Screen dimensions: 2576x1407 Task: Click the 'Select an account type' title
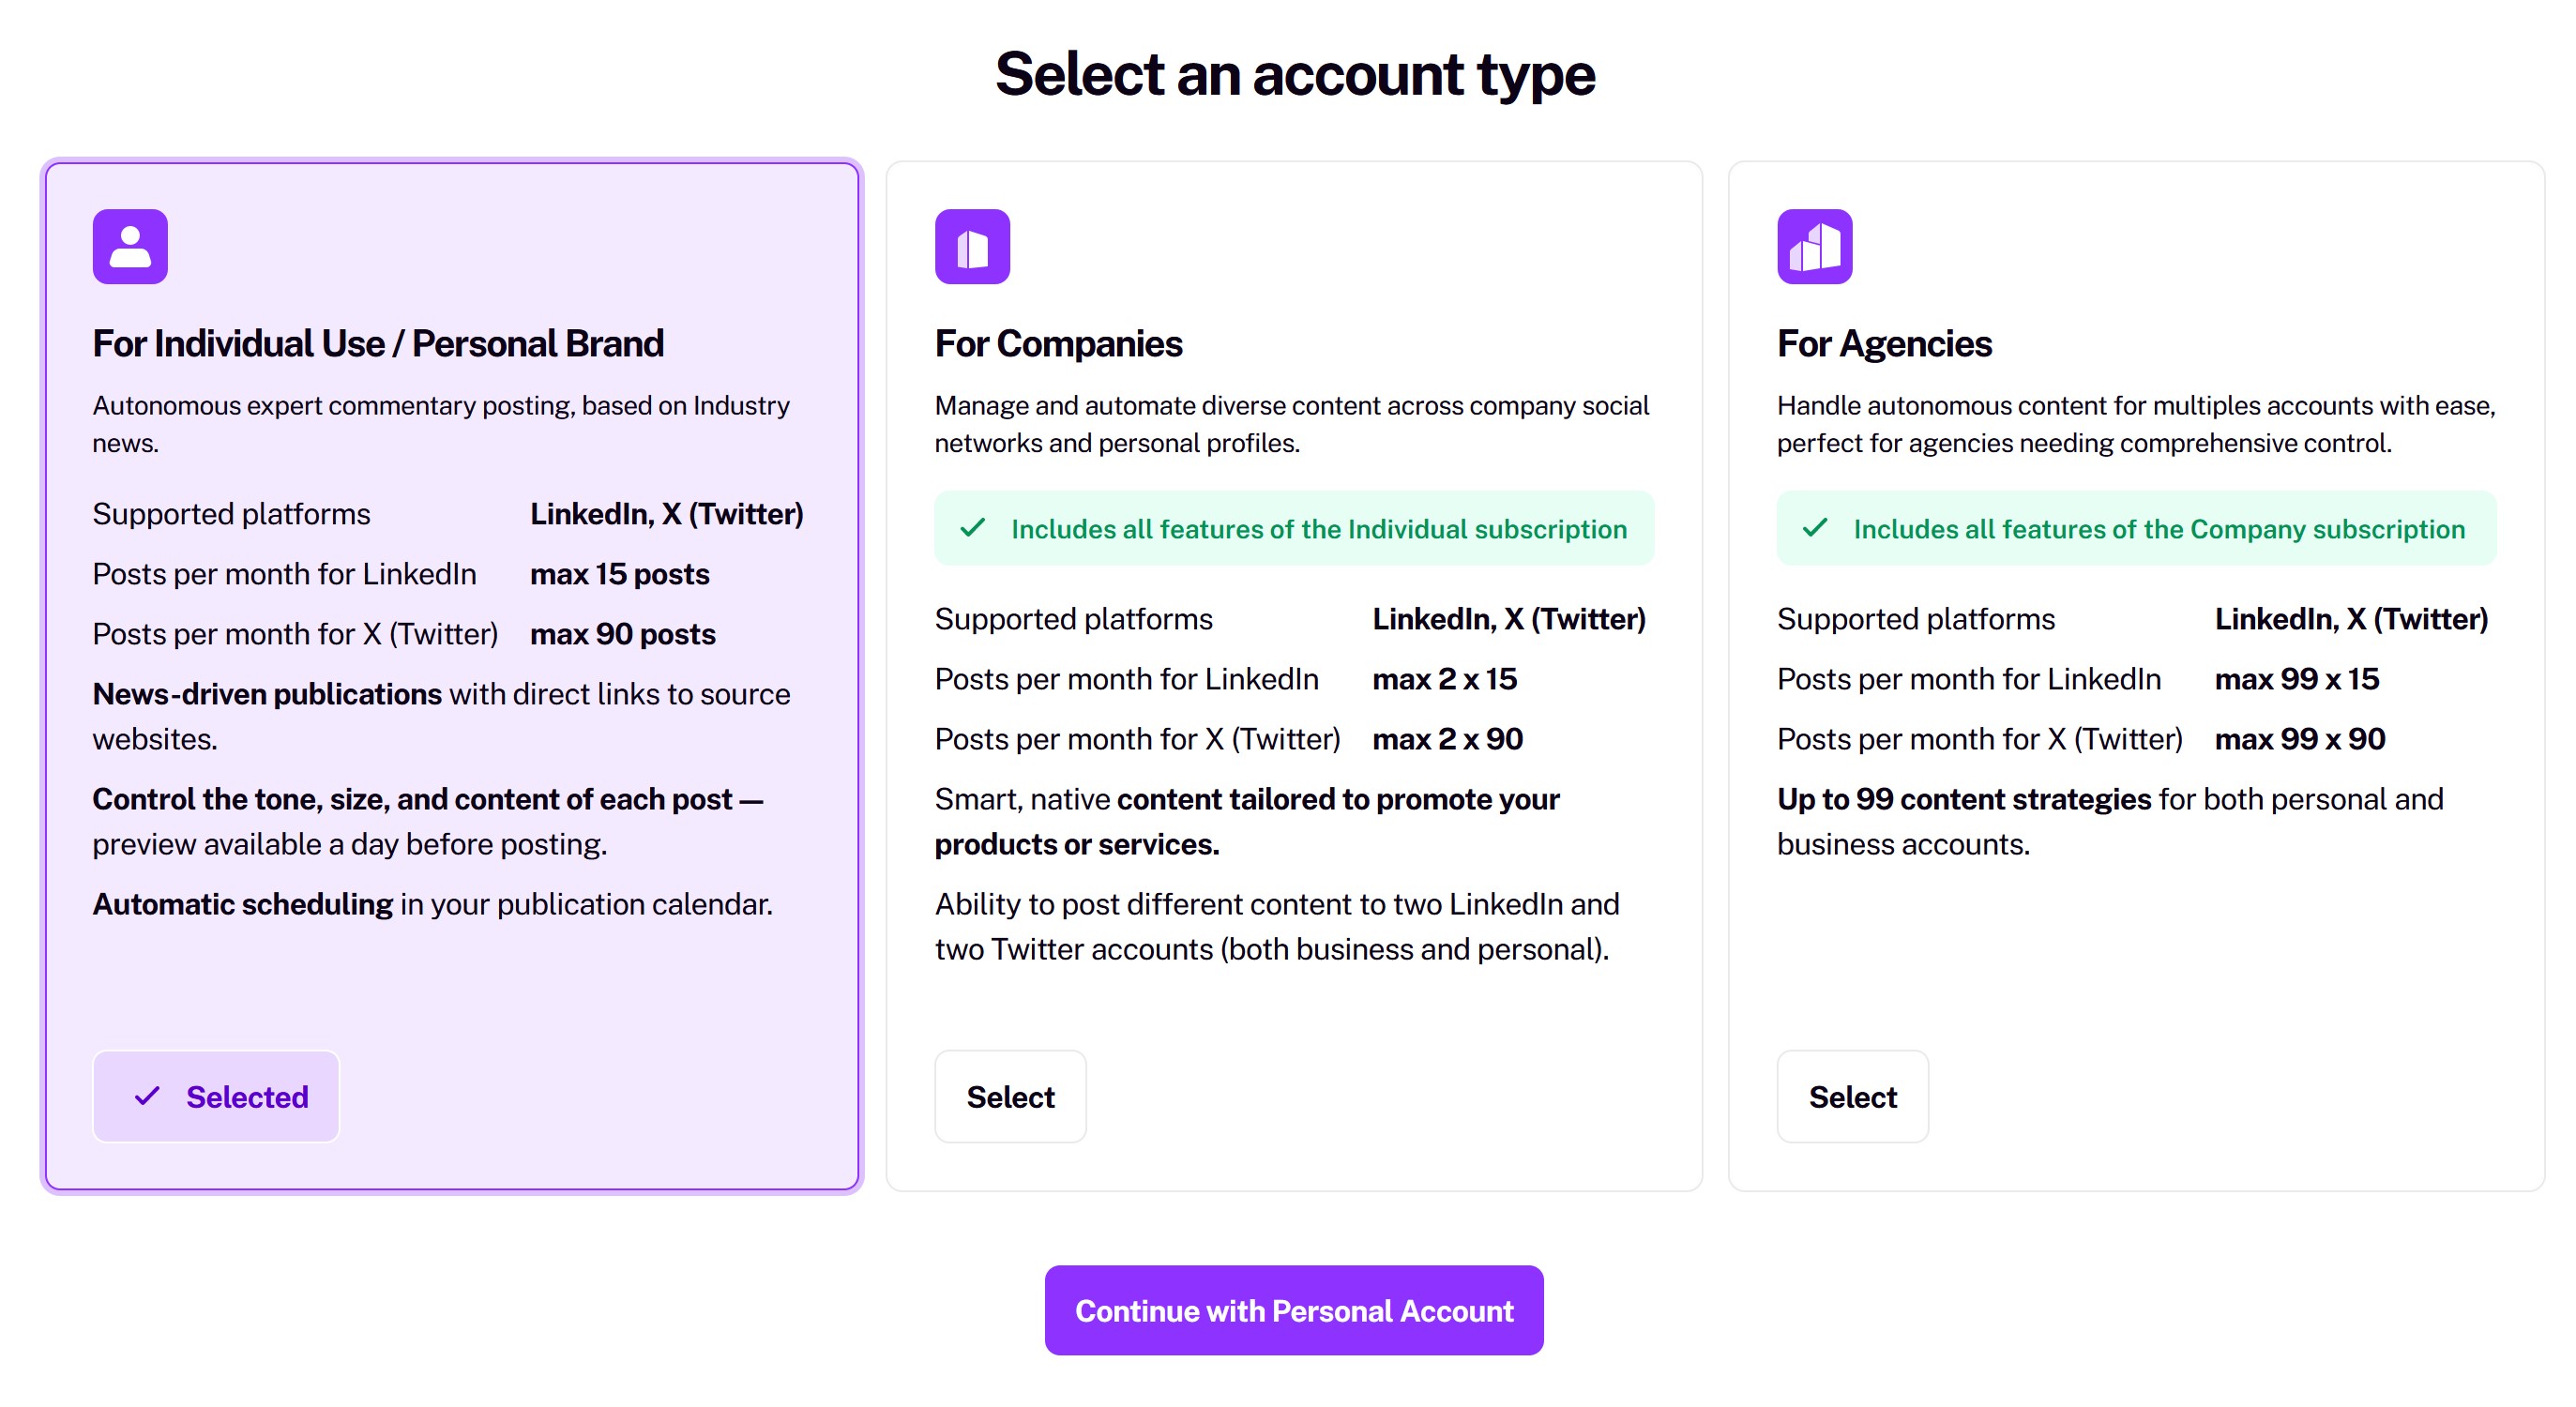pyautogui.click(x=1295, y=75)
